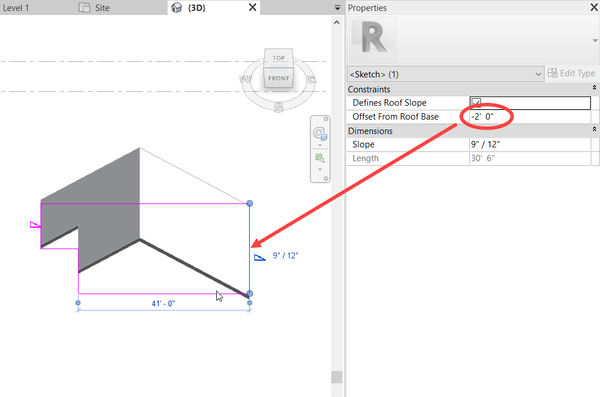Click the W compass direction on ViewCube
The image size is (600, 397).
(245, 79)
